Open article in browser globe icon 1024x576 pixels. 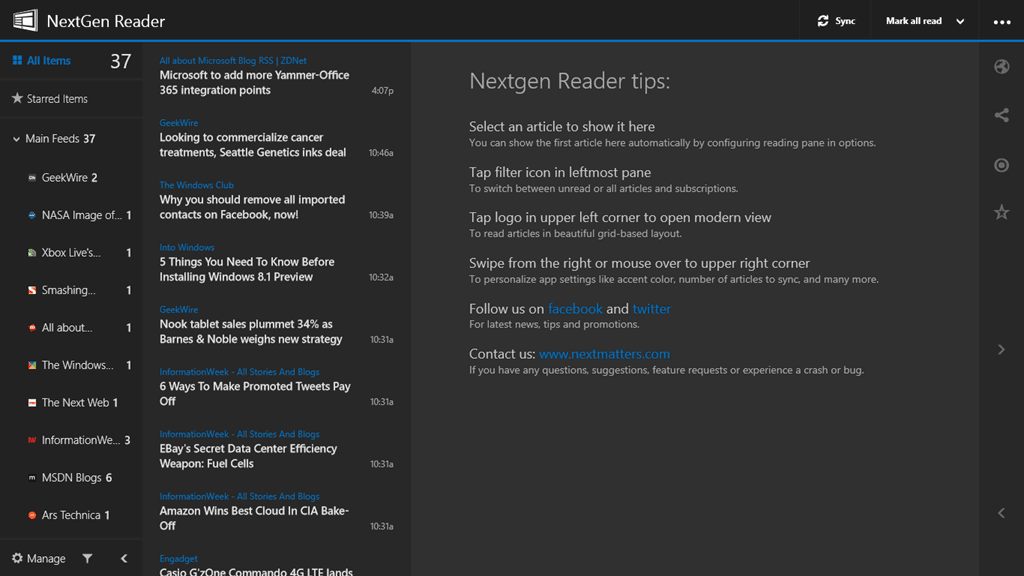click(1001, 67)
